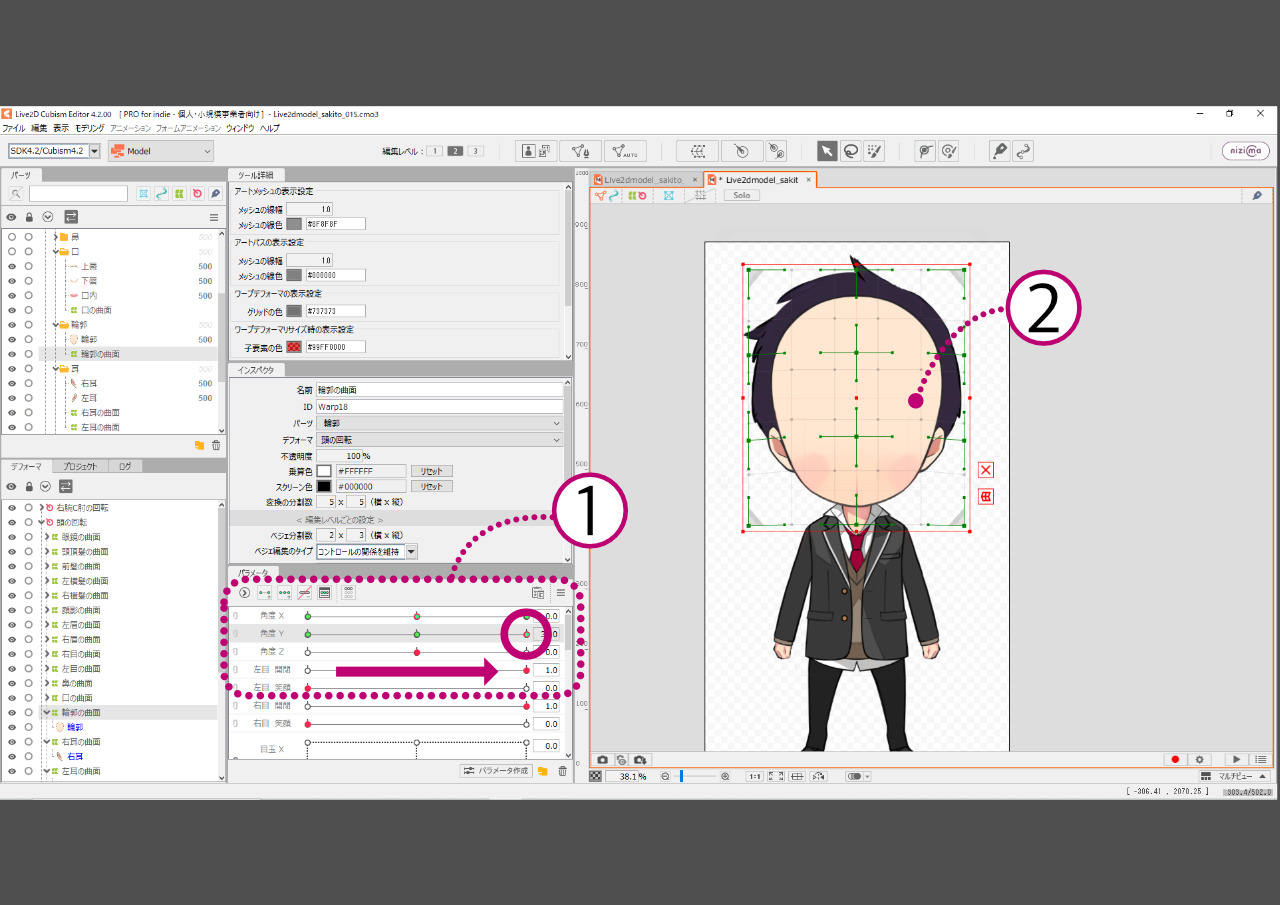Toggle visibility of 右耳 part

tap(12, 383)
